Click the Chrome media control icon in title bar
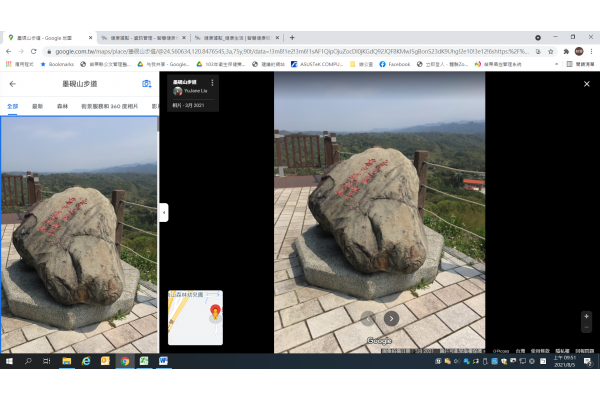 click(x=538, y=38)
